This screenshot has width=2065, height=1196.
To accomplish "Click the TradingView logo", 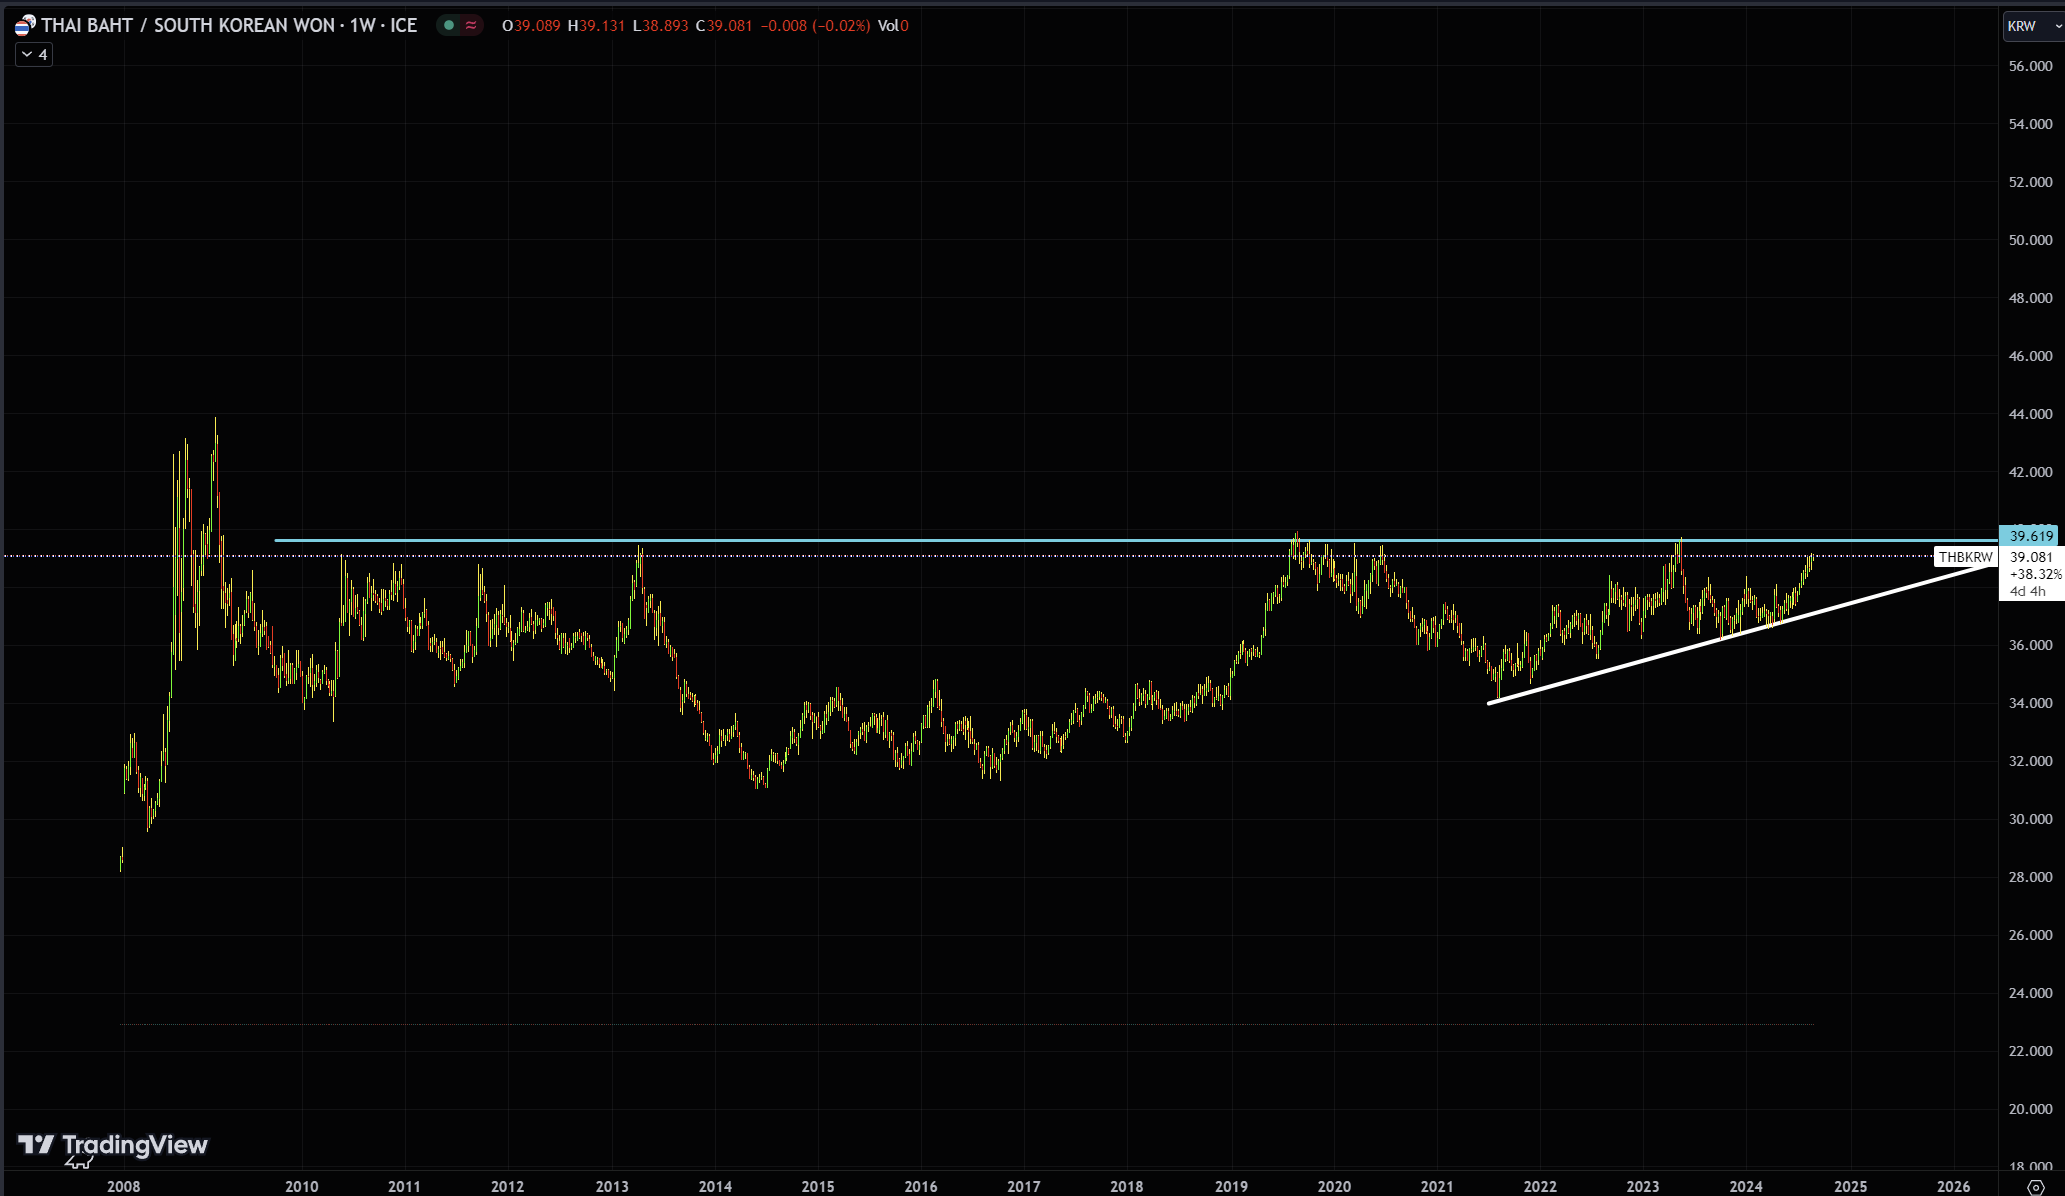I will [113, 1144].
